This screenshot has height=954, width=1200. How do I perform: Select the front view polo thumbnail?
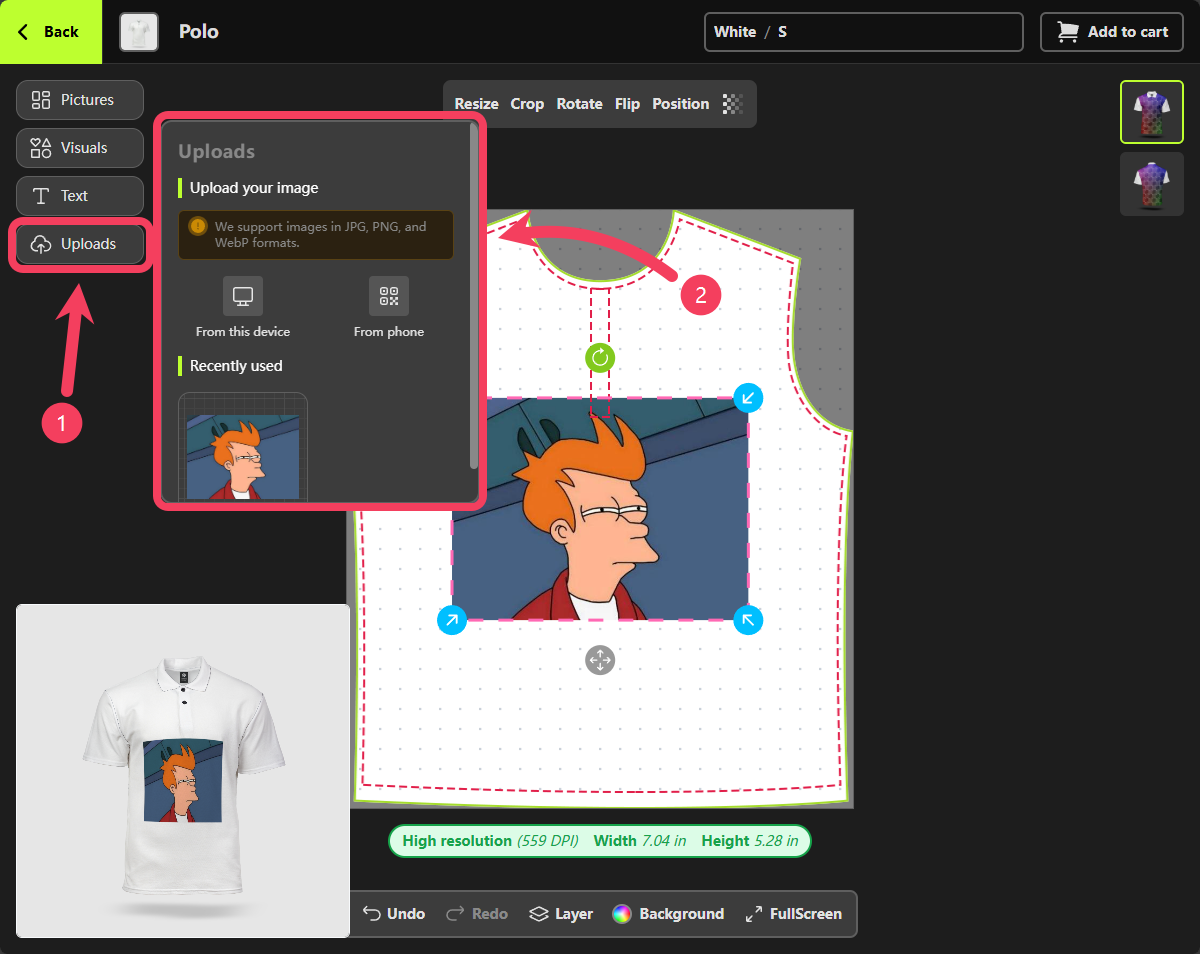tap(1152, 112)
